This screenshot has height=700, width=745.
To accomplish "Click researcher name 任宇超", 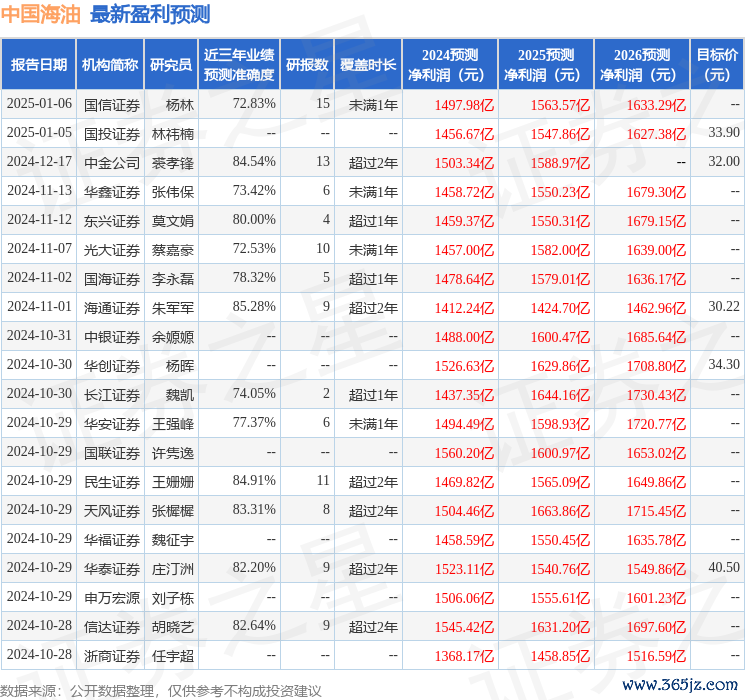I will (173, 656).
